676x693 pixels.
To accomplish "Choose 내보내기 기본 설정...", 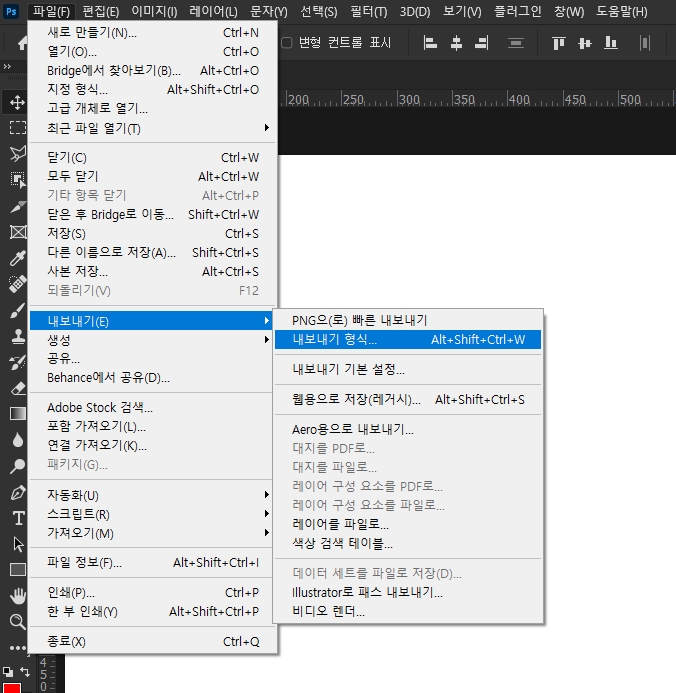I will tap(408, 369).
